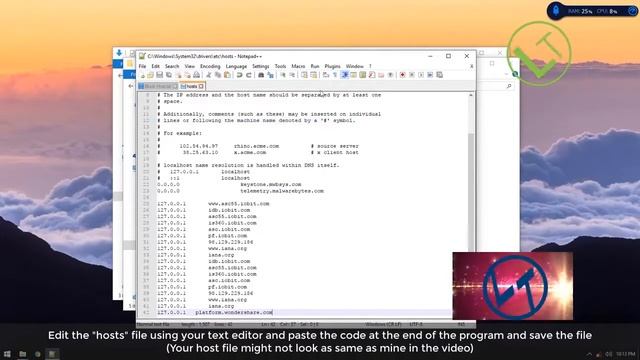Click the editor scrollbar up arrow

tap(471, 95)
